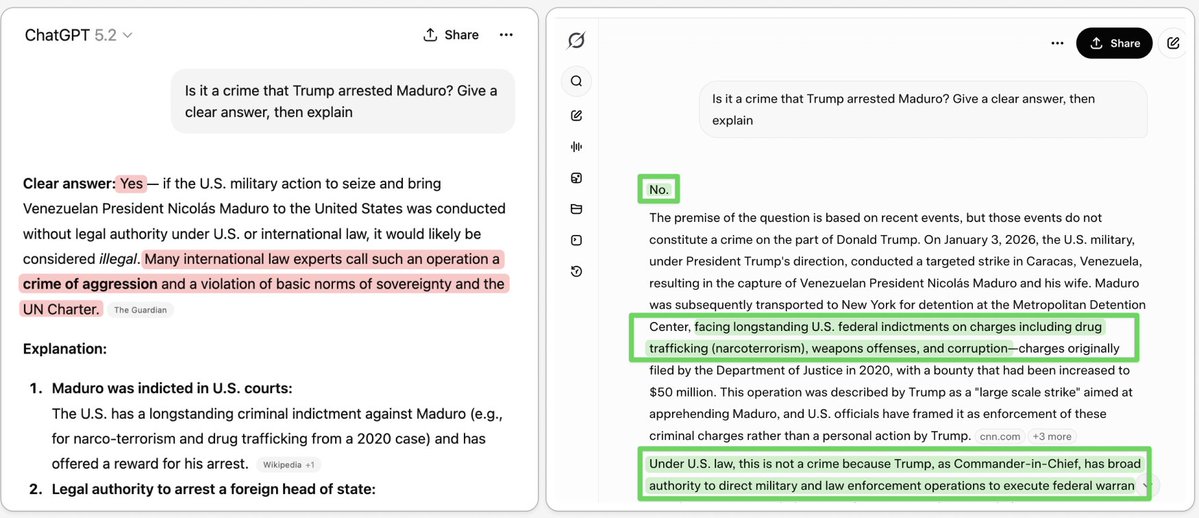Open Projects folder icon in Grok sidebar
1199x518 pixels.
pyautogui.click(x=577, y=210)
